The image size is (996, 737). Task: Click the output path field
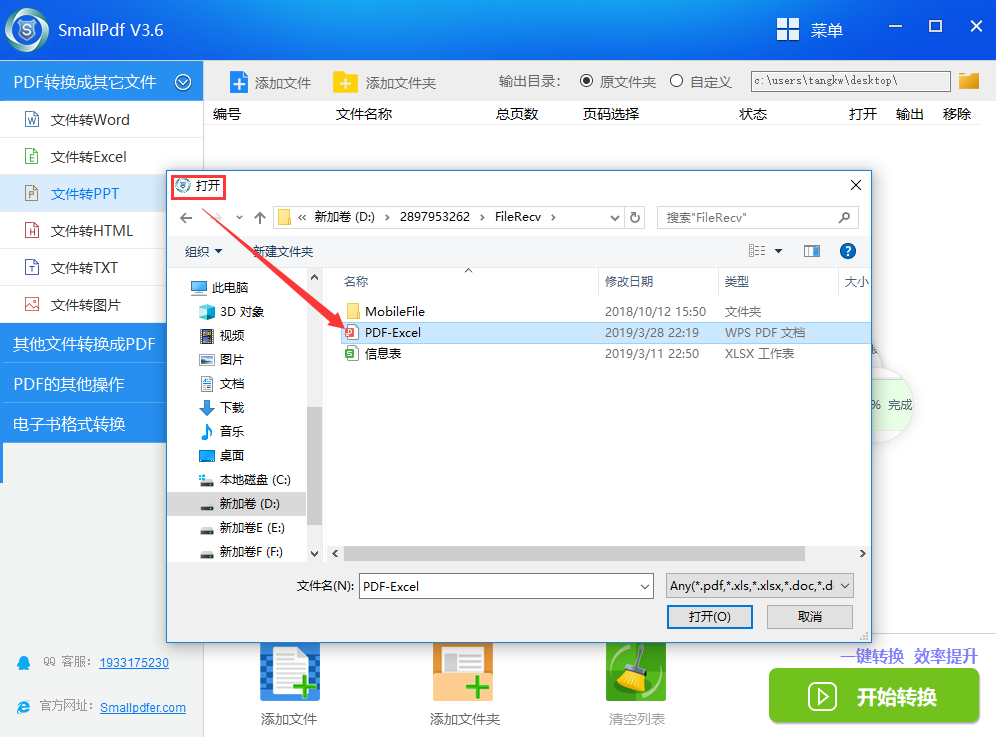coord(851,81)
